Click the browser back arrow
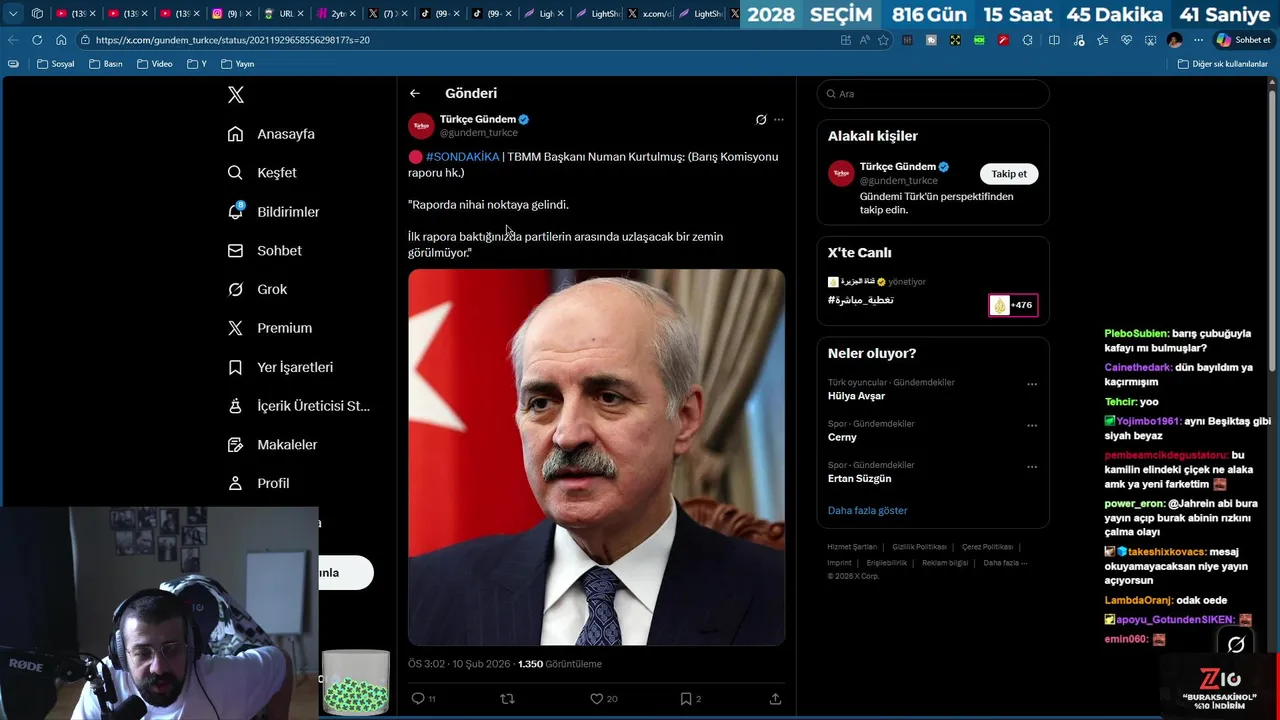Viewport: 1280px width, 720px height. tap(13, 40)
